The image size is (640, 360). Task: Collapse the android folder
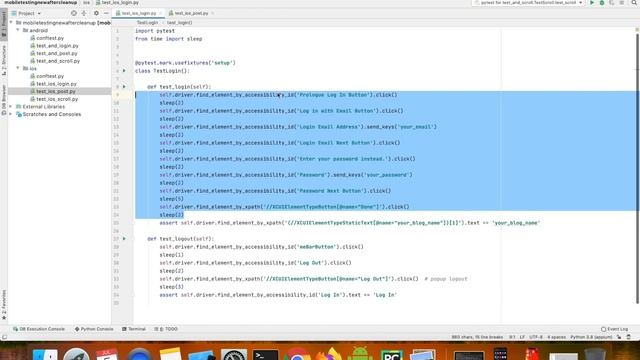point(18,30)
